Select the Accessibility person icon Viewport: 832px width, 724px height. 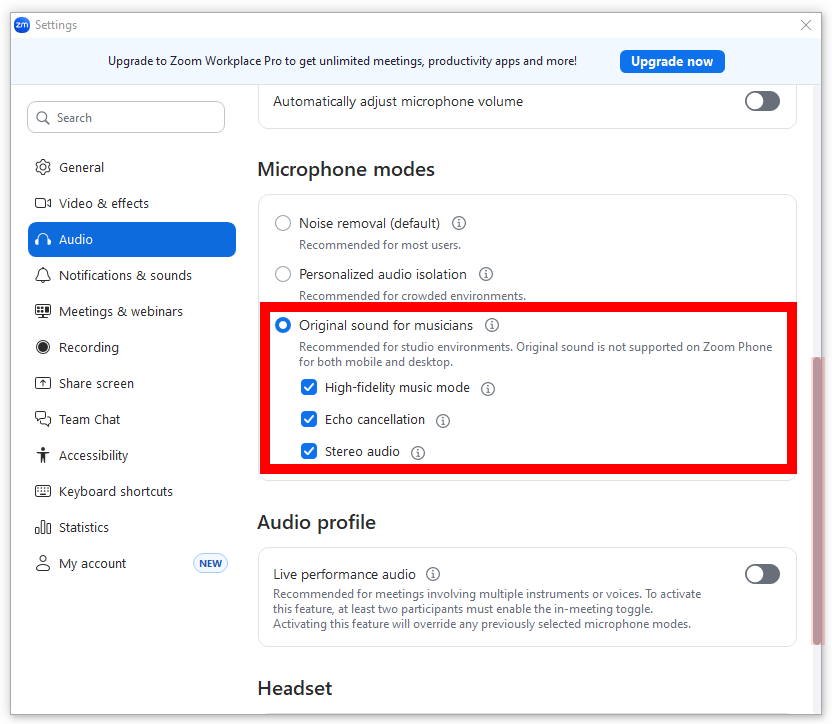point(42,455)
